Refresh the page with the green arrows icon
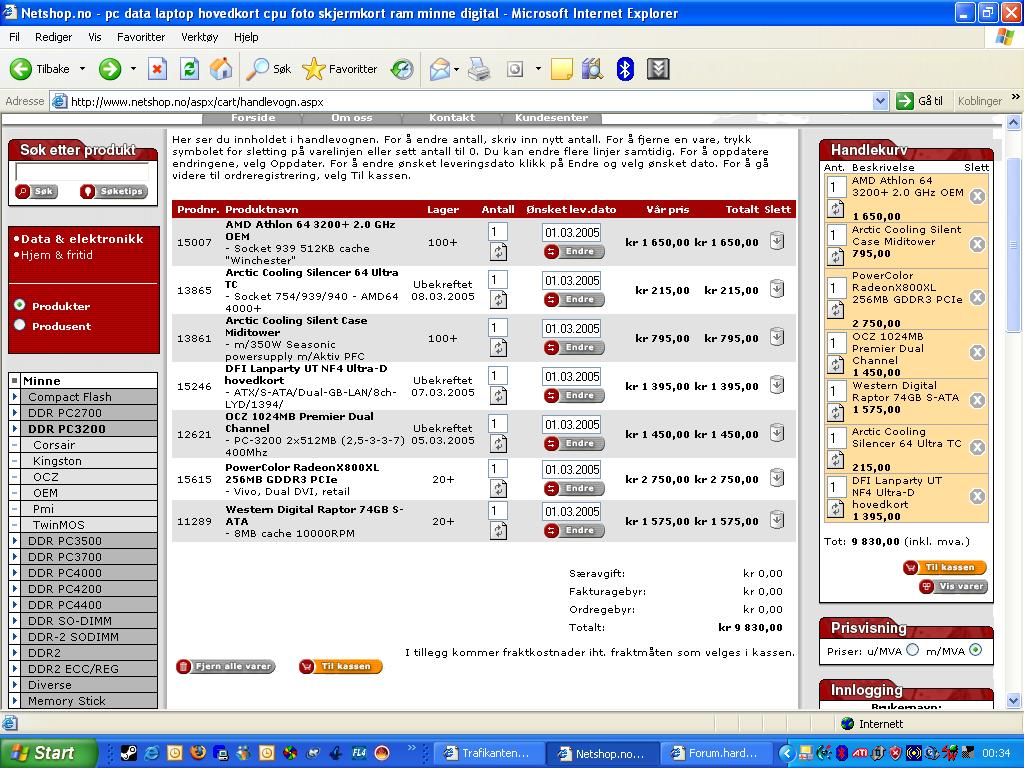The width and height of the screenshot is (1024, 768). [189, 69]
